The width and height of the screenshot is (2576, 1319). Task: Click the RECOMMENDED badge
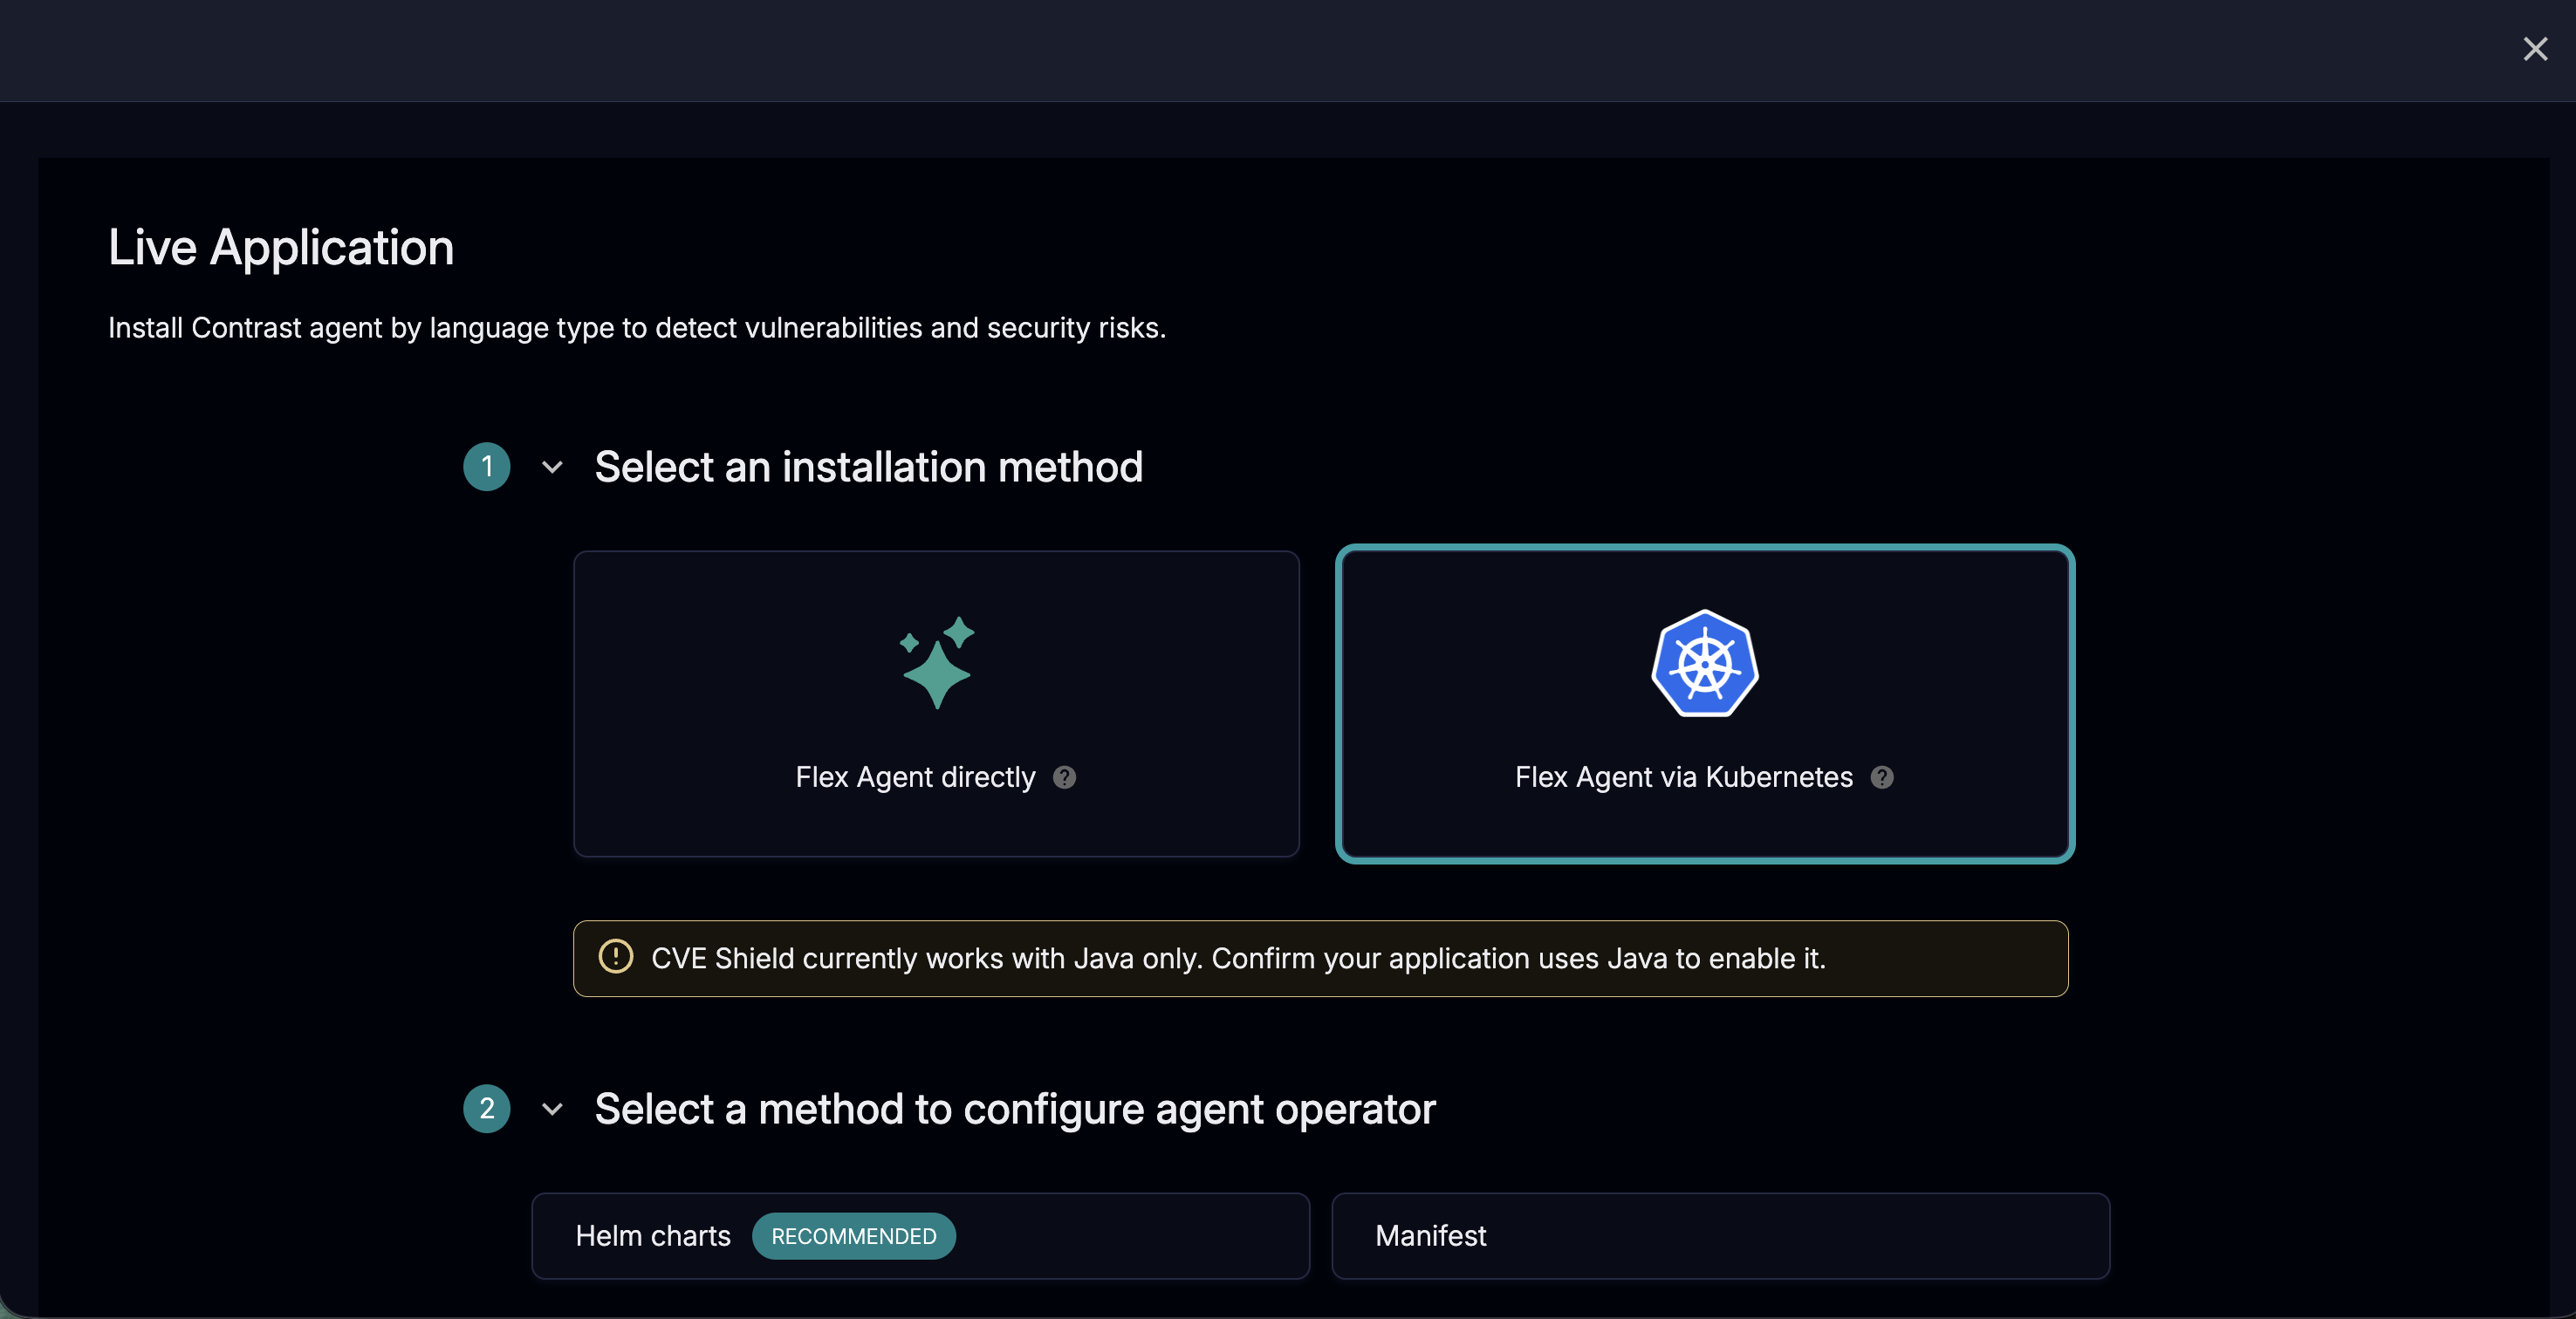(x=853, y=1236)
